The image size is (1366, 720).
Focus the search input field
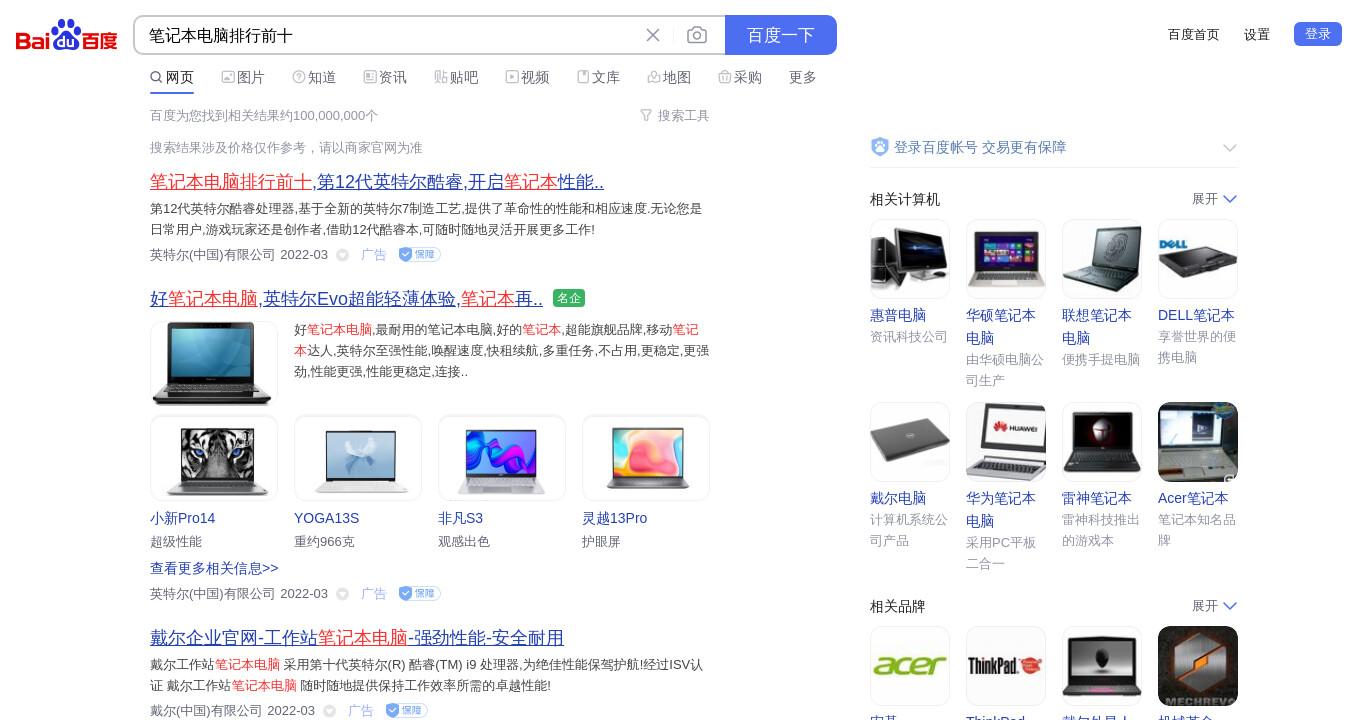click(x=390, y=35)
